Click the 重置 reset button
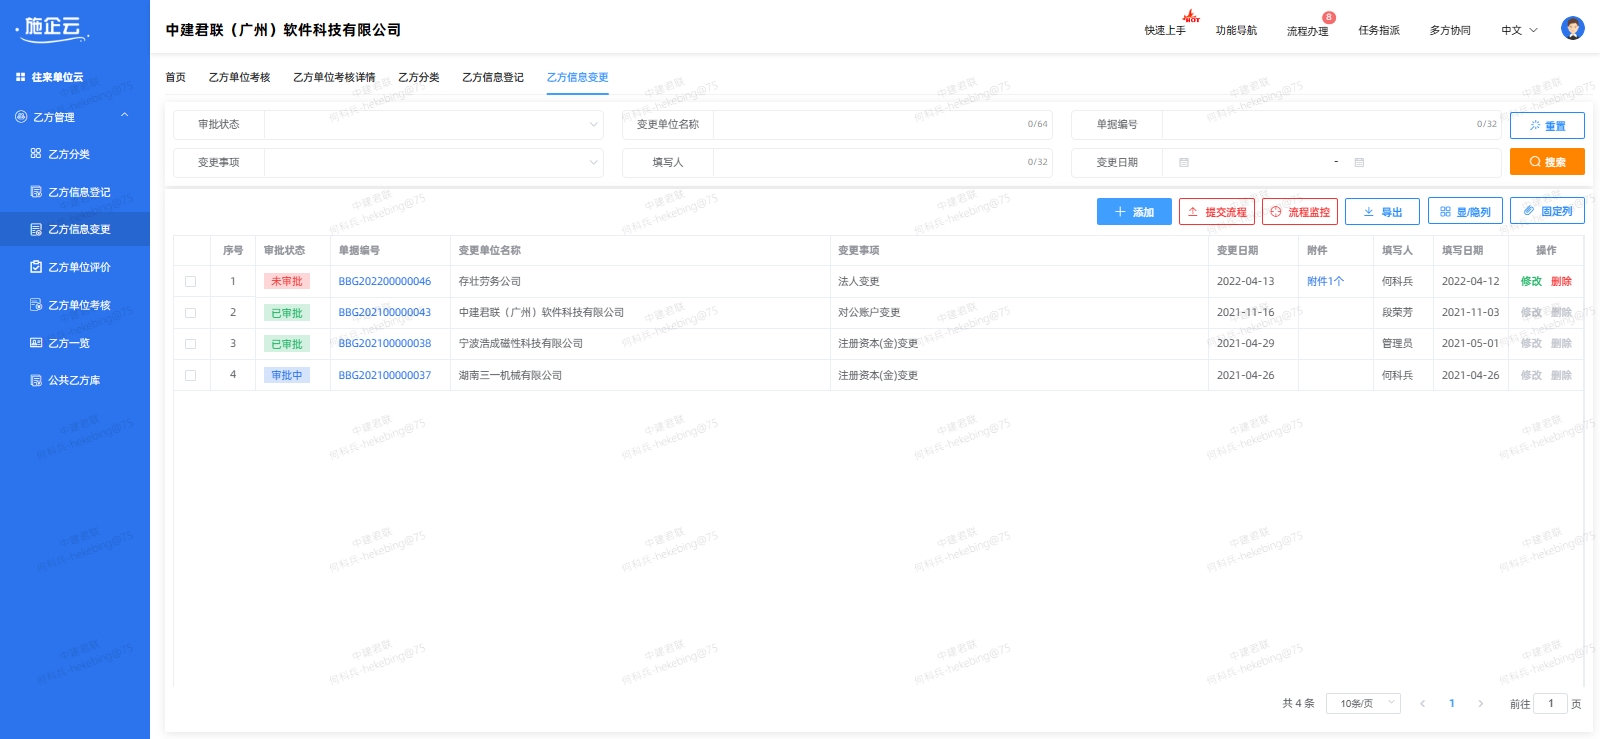This screenshot has height=739, width=1600. (x=1547, y=126)
